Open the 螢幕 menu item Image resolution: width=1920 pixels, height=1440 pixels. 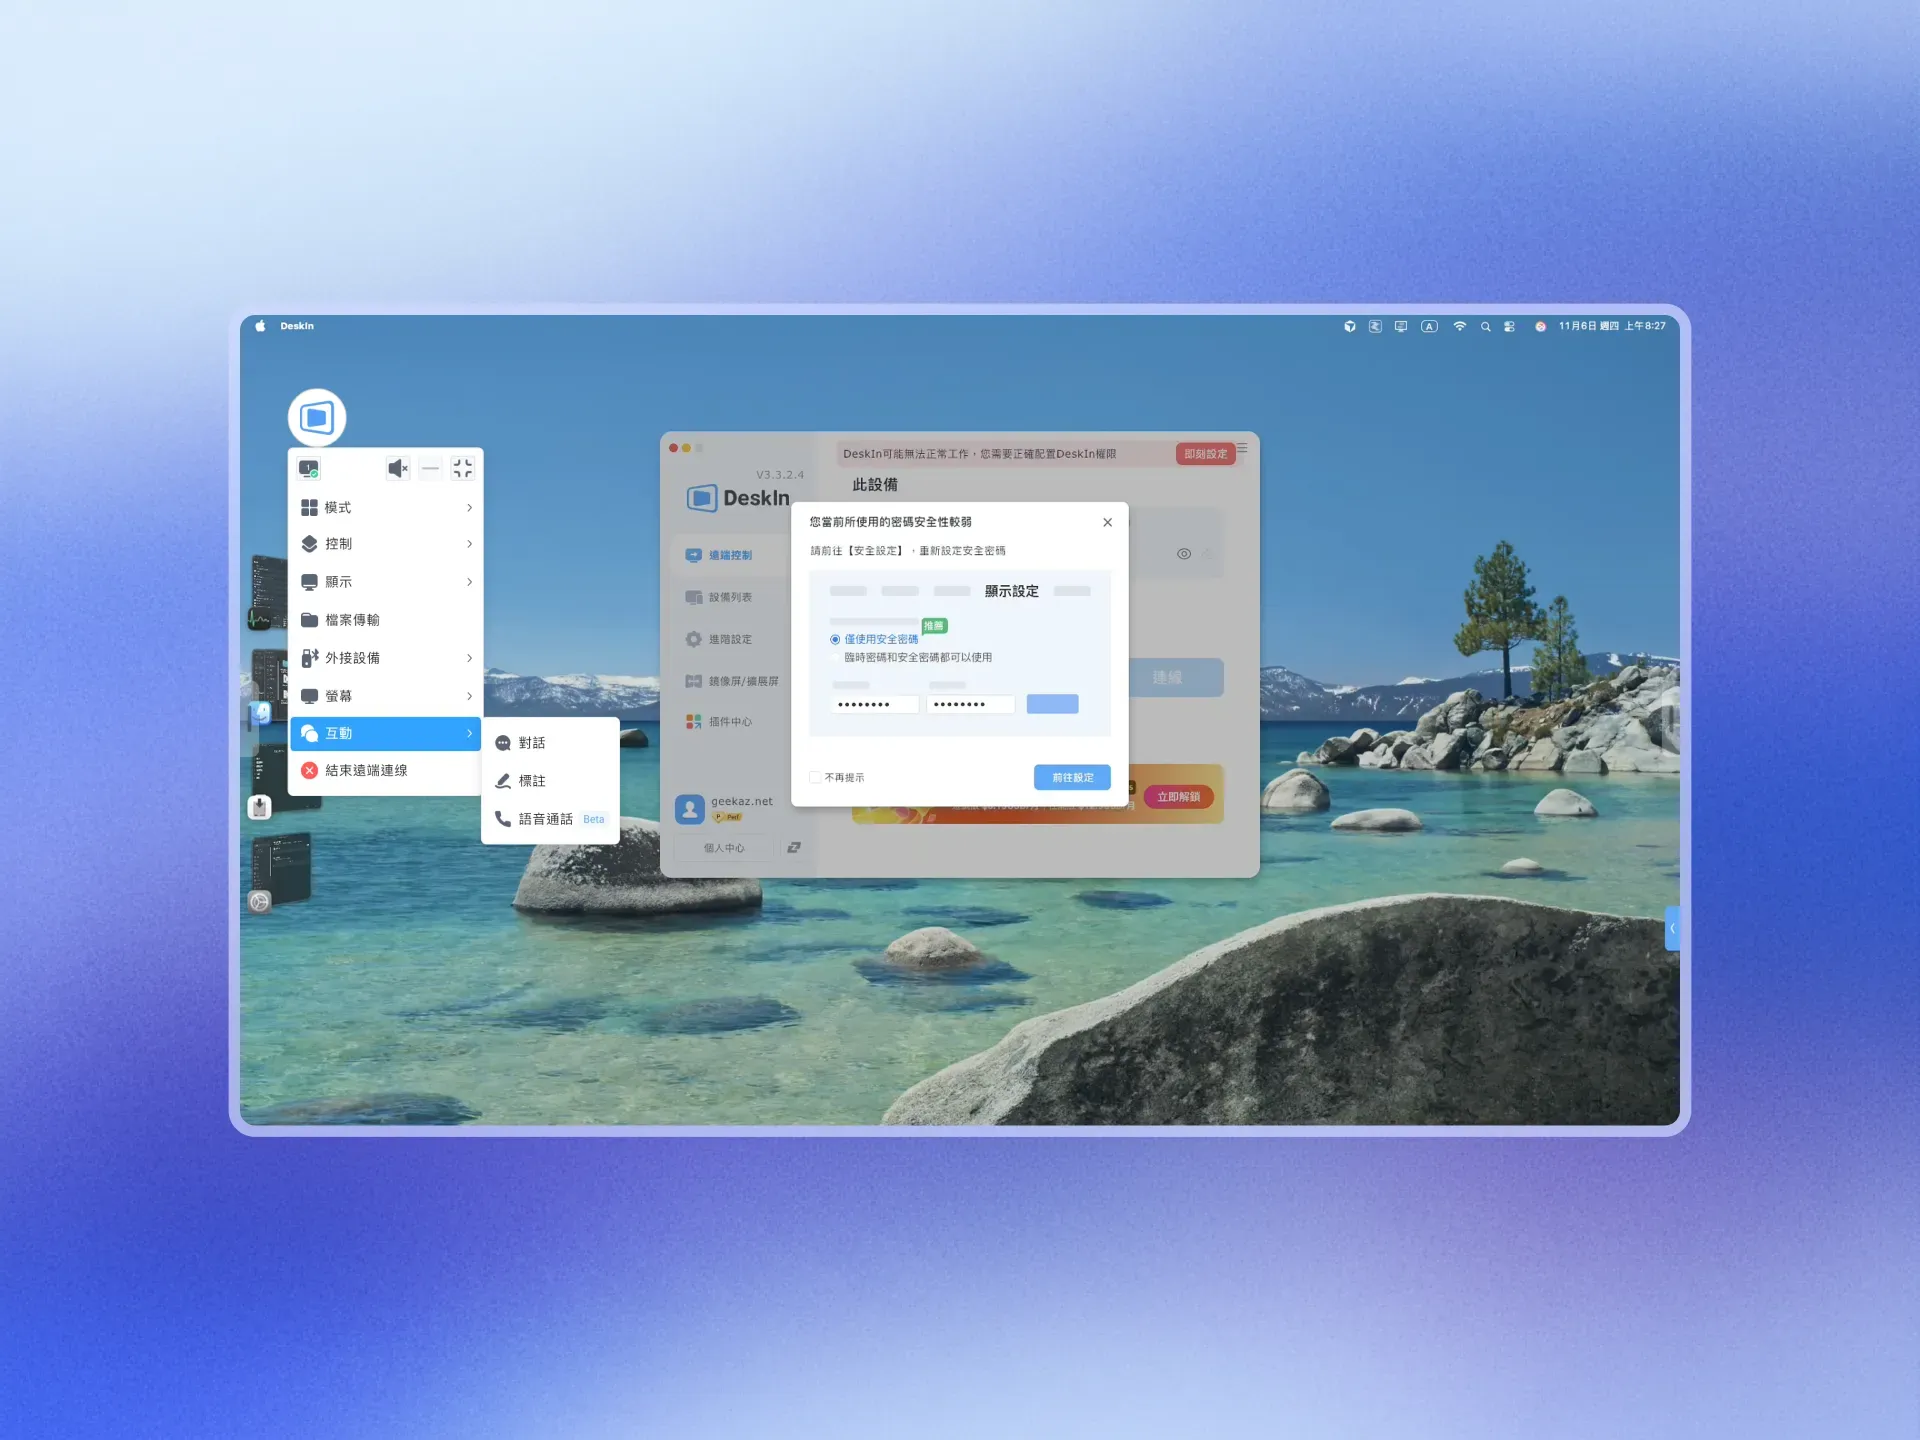(386, 696)
